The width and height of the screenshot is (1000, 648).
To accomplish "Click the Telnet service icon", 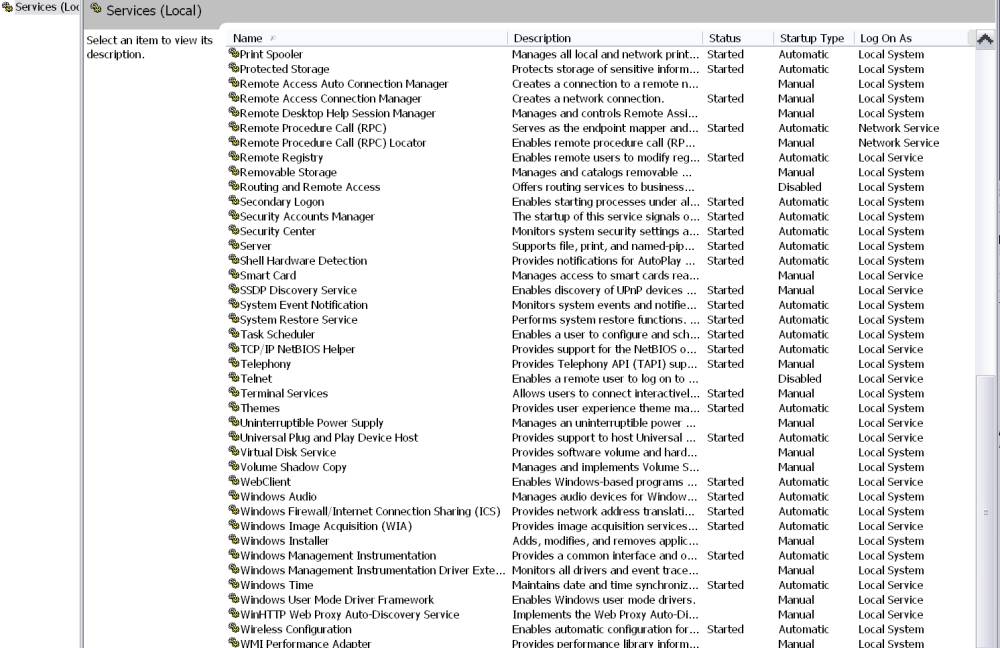I will coord(234,378).
